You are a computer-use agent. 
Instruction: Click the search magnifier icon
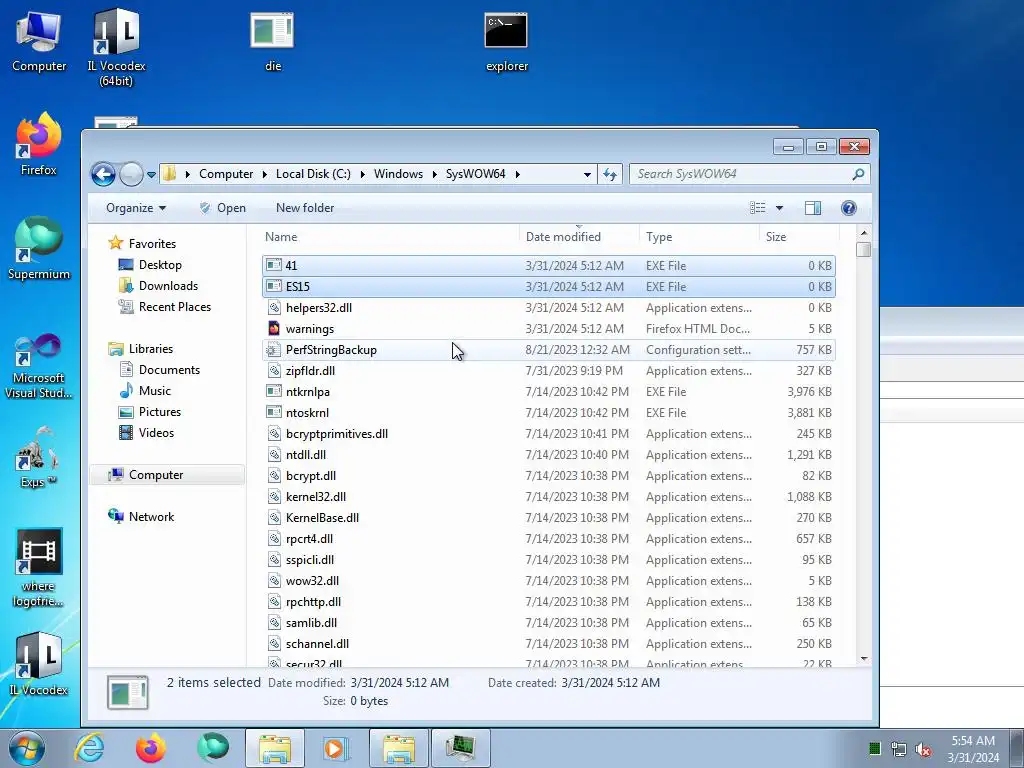(858, 174)
